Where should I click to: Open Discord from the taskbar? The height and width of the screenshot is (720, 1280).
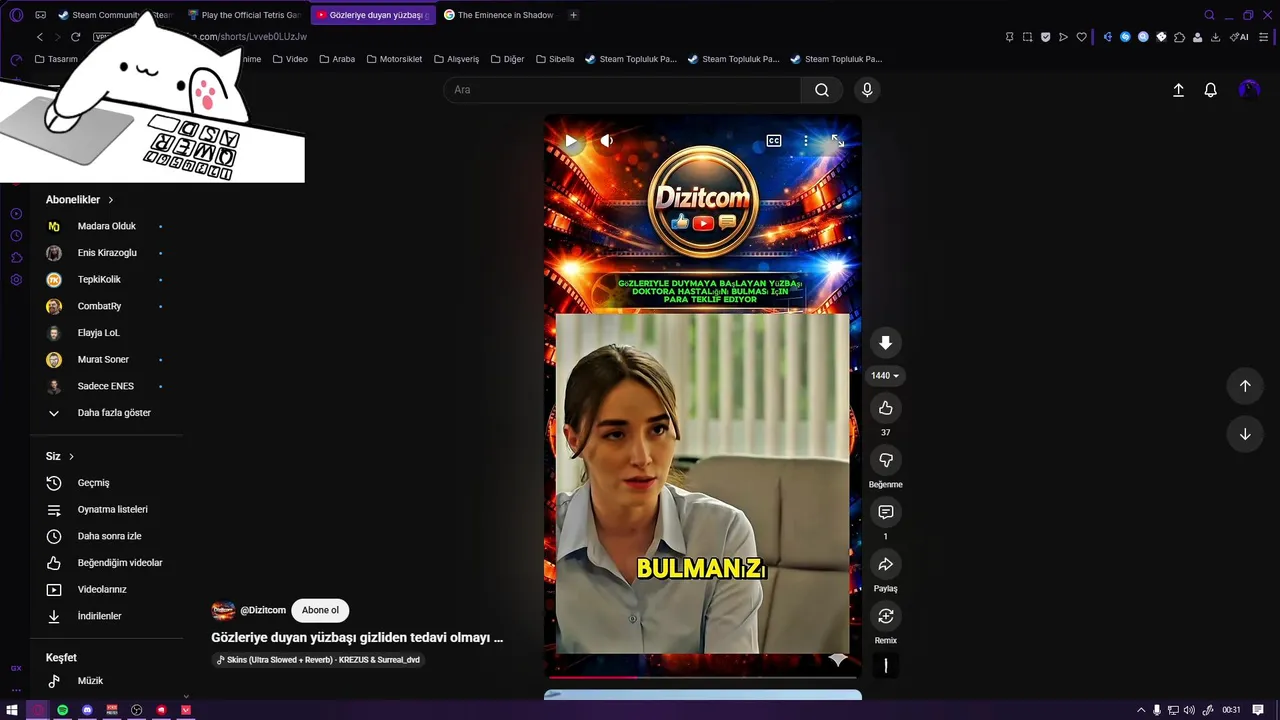click(x=87, y=710)
